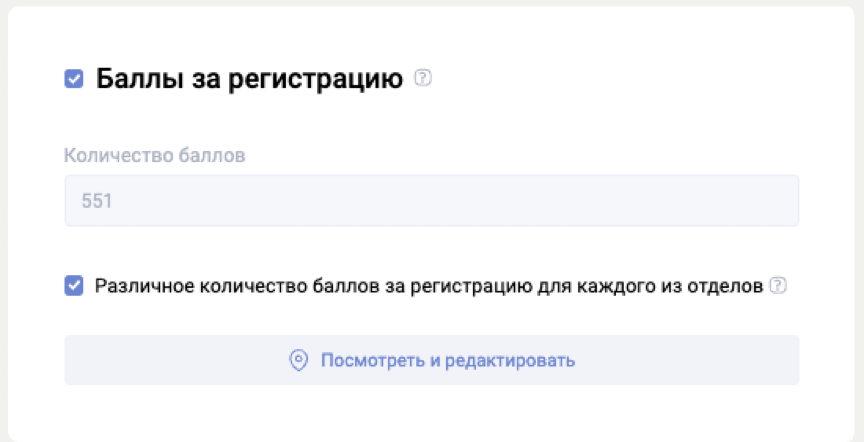Open the view and edit departments button

click(432, 360)
